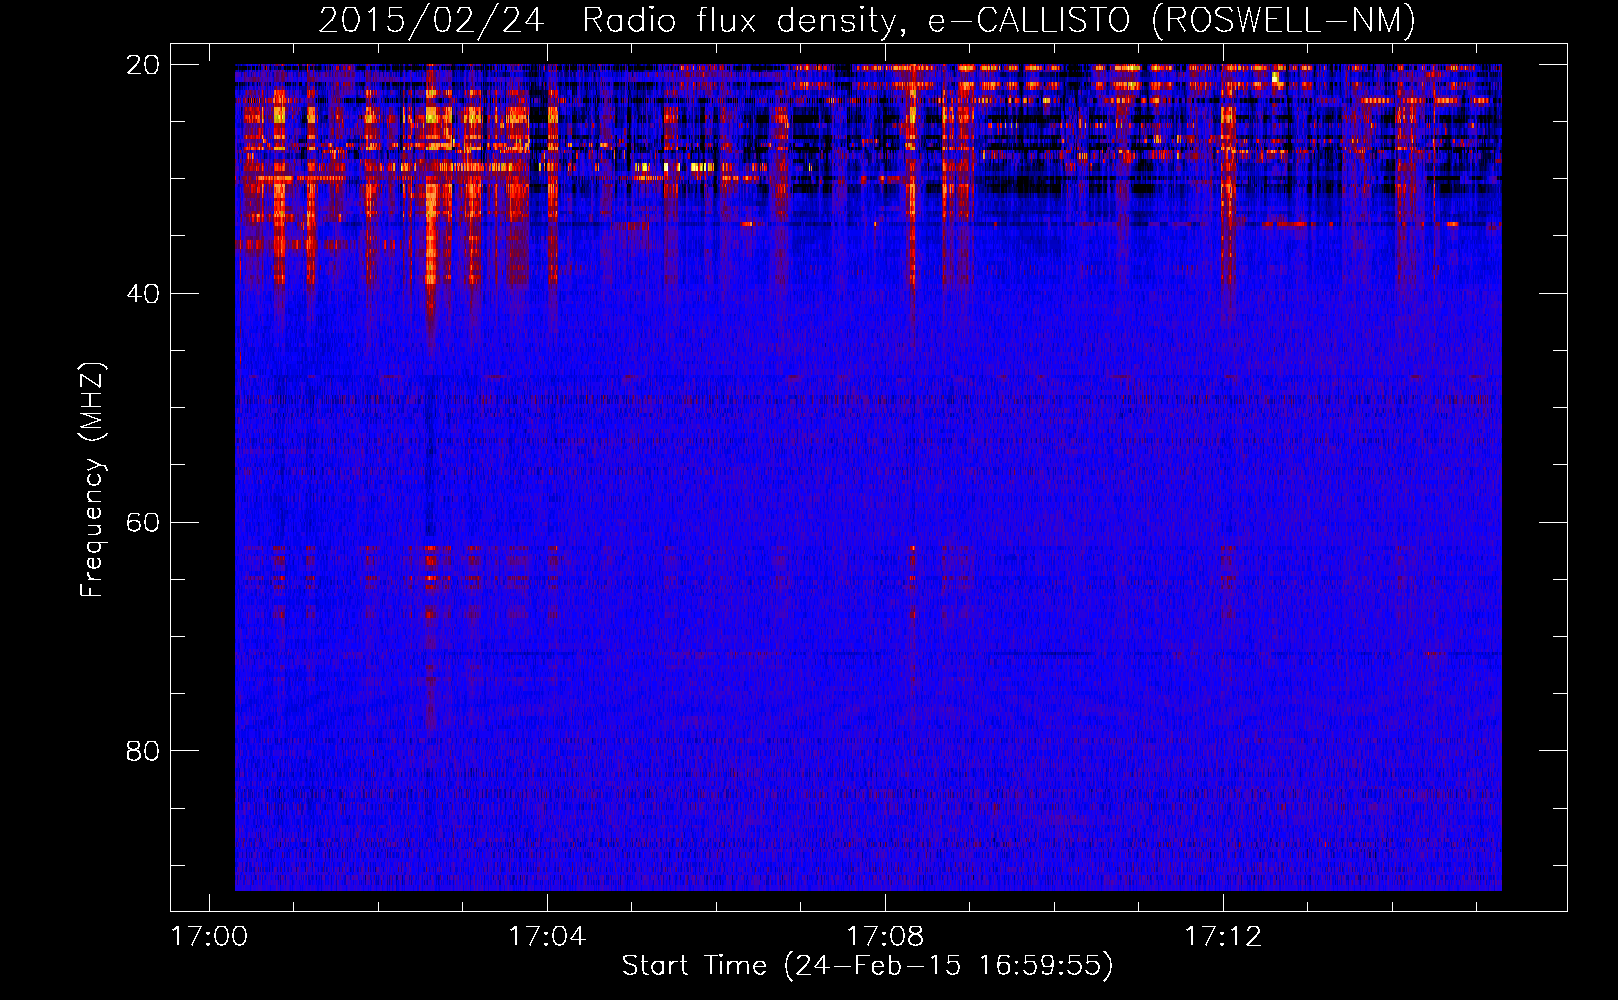Screen dimensions: 1618x1000
Task: Click the 'e-CALLISTO (ROSWELL-NM)' station label
Action: coord(1172,20)
